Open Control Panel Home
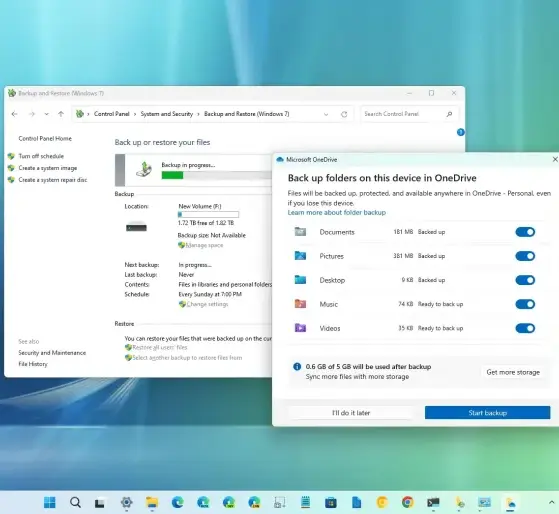The width and height of the screenshot is (559, 514). (x=45, y=139)
